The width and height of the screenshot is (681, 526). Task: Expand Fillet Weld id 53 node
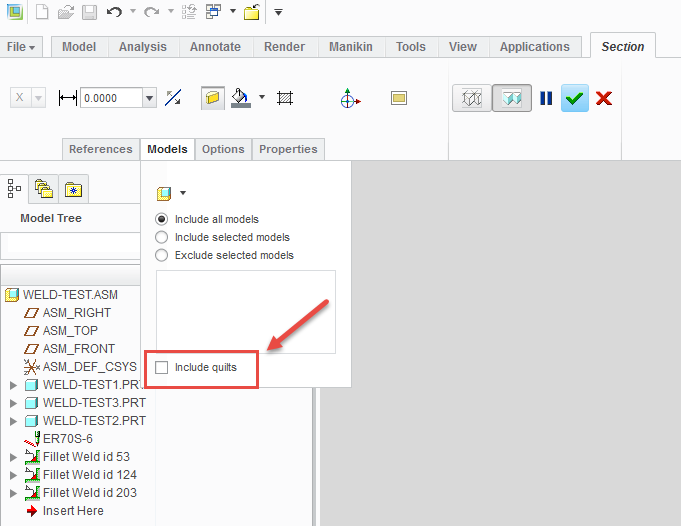pyautogui.click(x=13, y=457)
